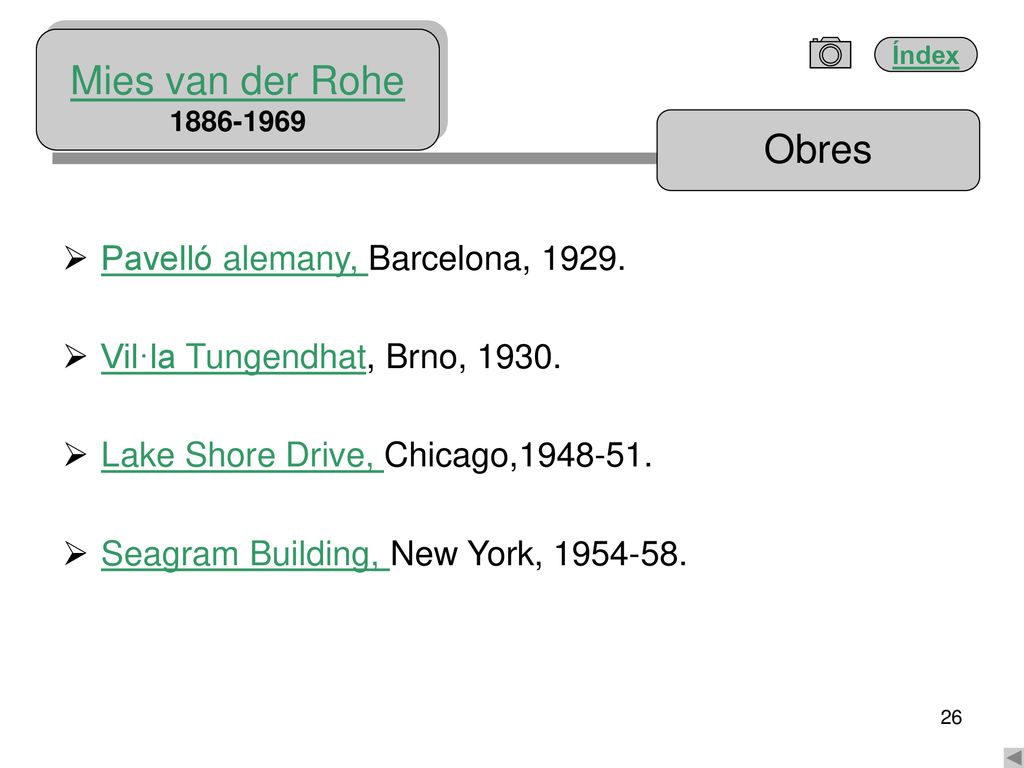Follow the Pavelló alemany link

[234, 259]
